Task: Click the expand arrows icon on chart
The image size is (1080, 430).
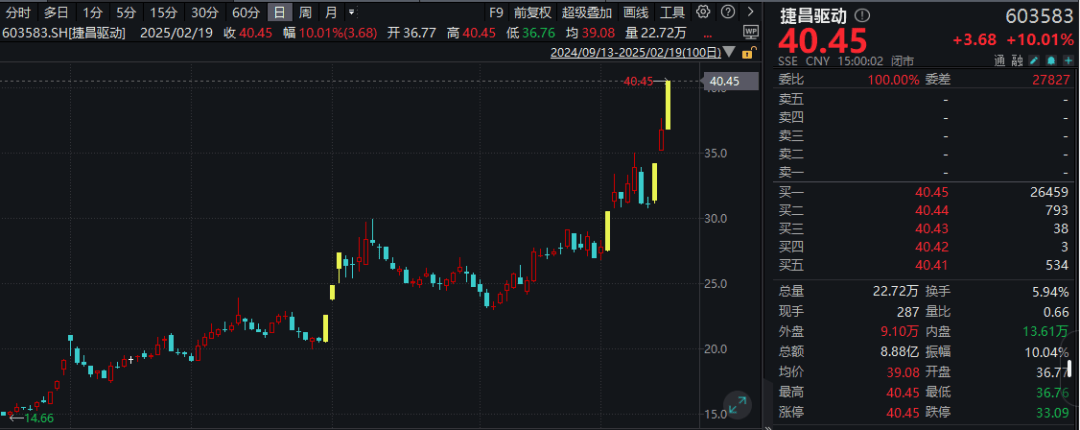Action: pyautogui.click(x=737, y=405)
